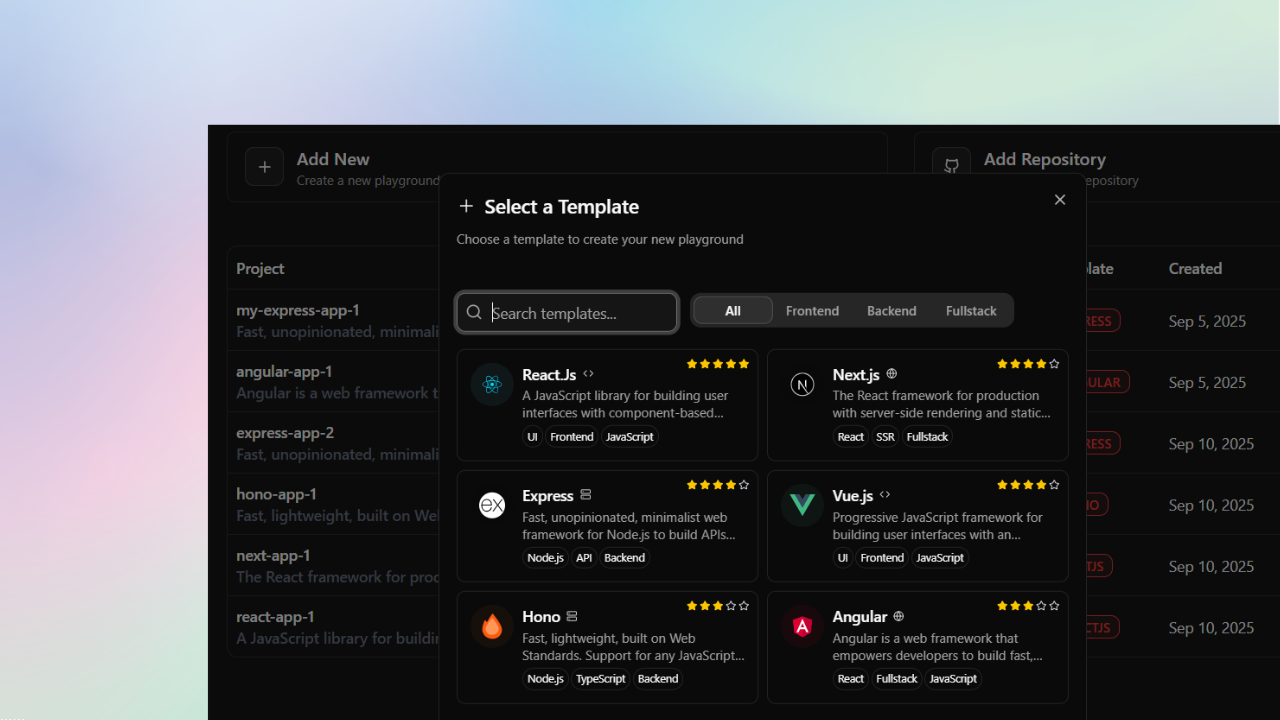Select the Vue.js green V logo
1280x720 pixels.
tap(802, 505)
